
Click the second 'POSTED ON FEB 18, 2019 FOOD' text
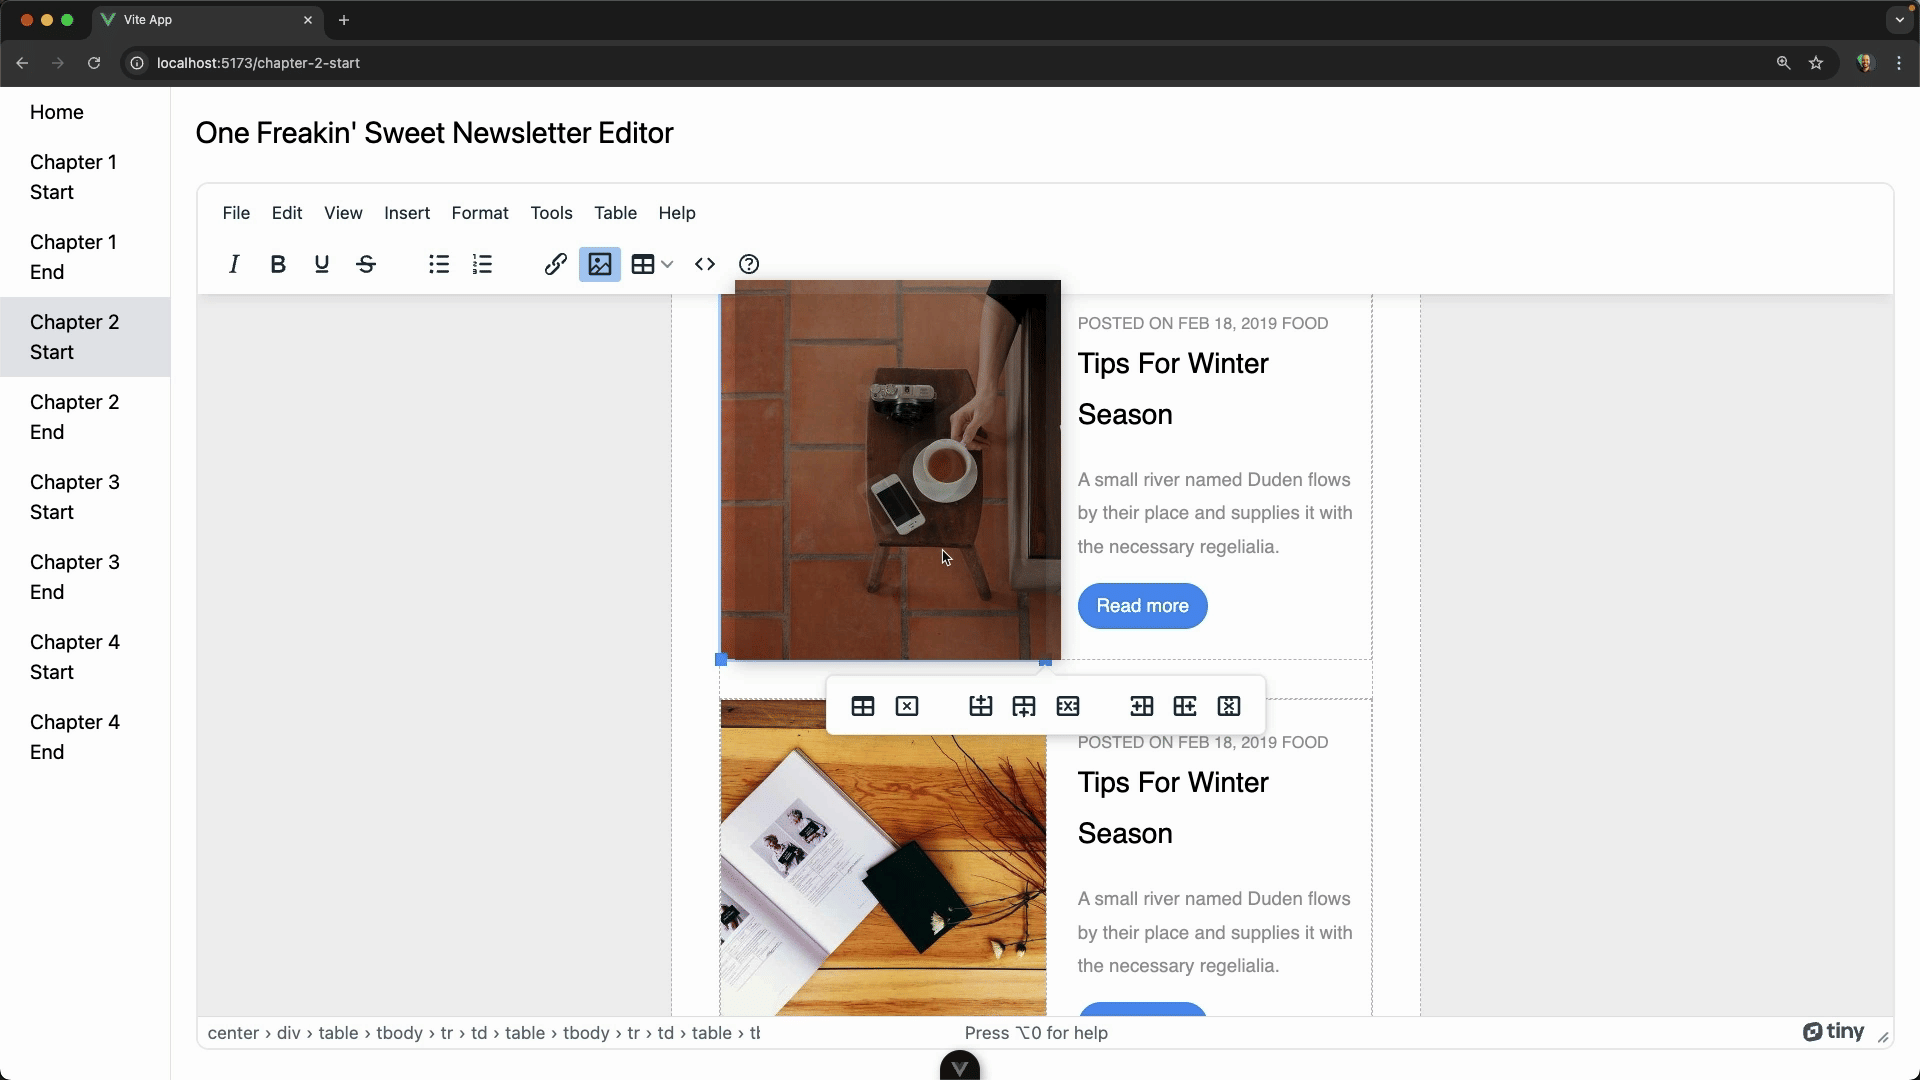[1203, 742]
